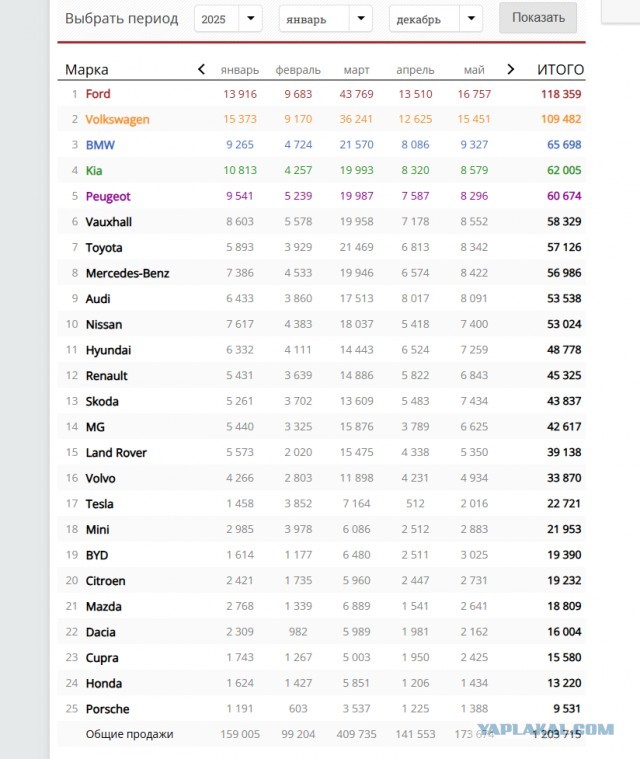640x759 pixels.
Task: Select the Vauxhall row name
Action: 108,222
